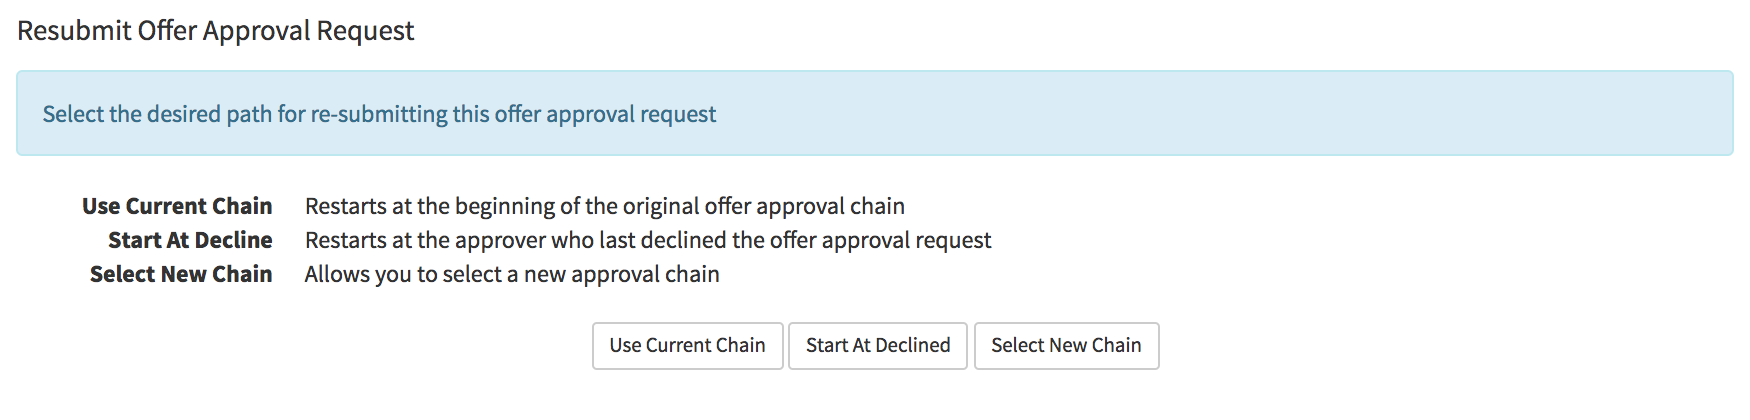1750x420 pixels.
Task: Select the bold Start At Decline label
Action: tap(190, 240)
